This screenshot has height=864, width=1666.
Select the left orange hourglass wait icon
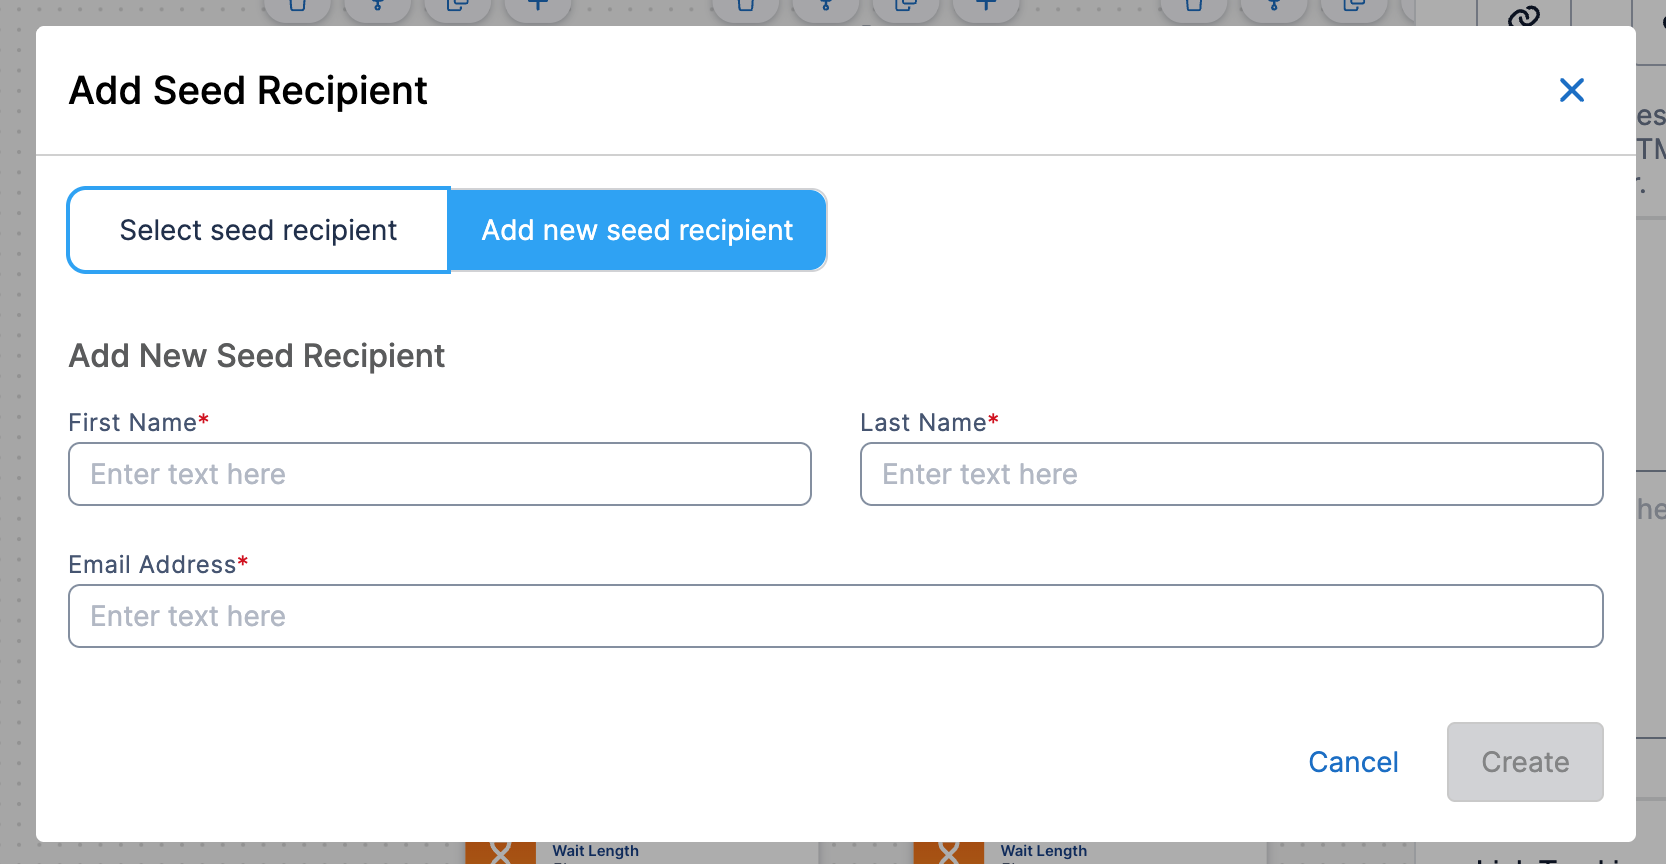pyautogui.click(x=501, y=852)
